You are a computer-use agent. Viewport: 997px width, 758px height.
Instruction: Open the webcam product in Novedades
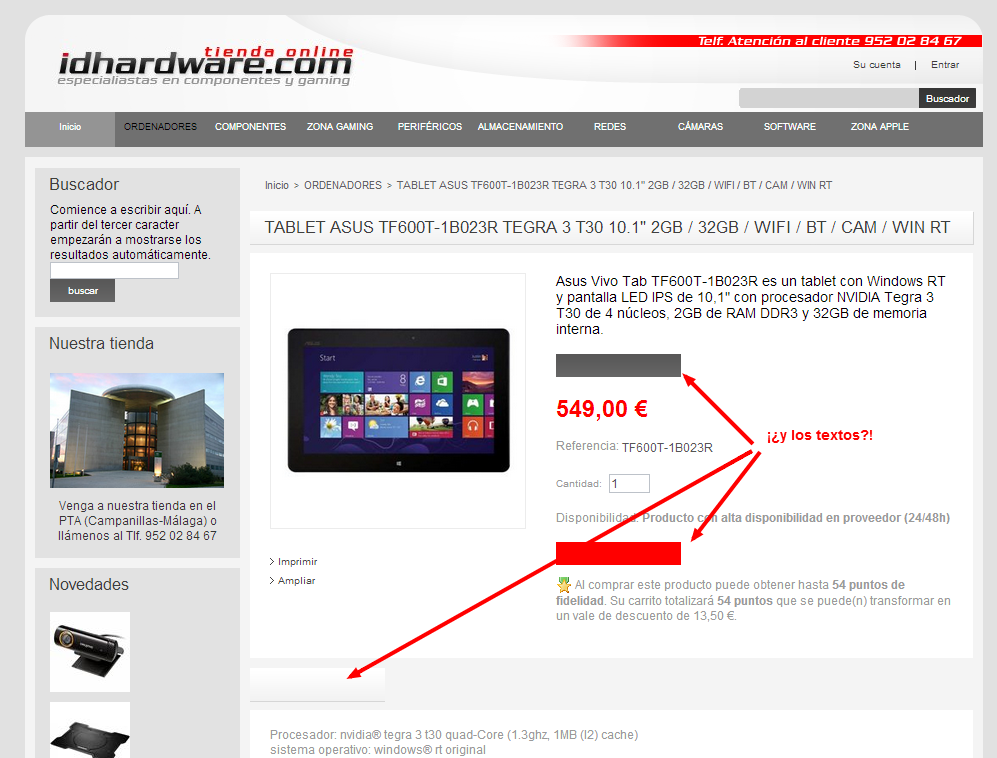coord(90,652)
